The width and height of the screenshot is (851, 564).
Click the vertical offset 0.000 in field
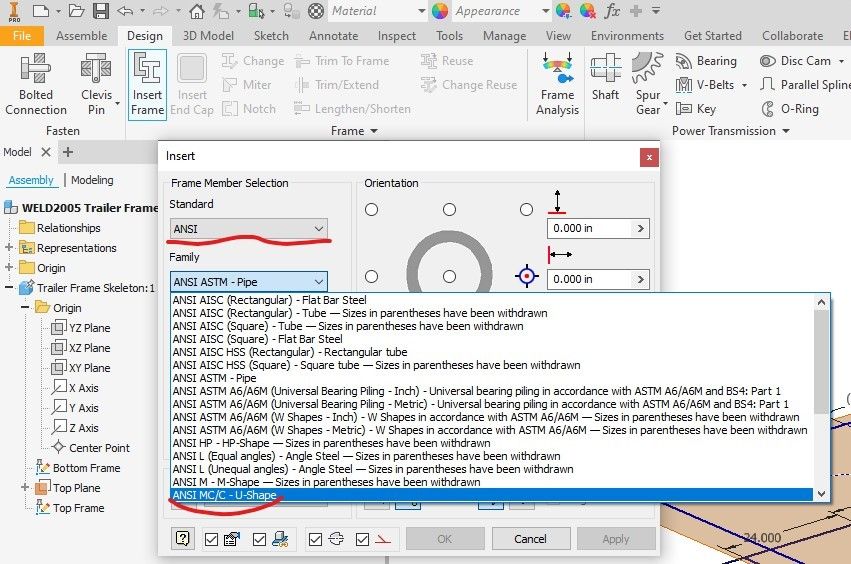(x=590, y=228)
